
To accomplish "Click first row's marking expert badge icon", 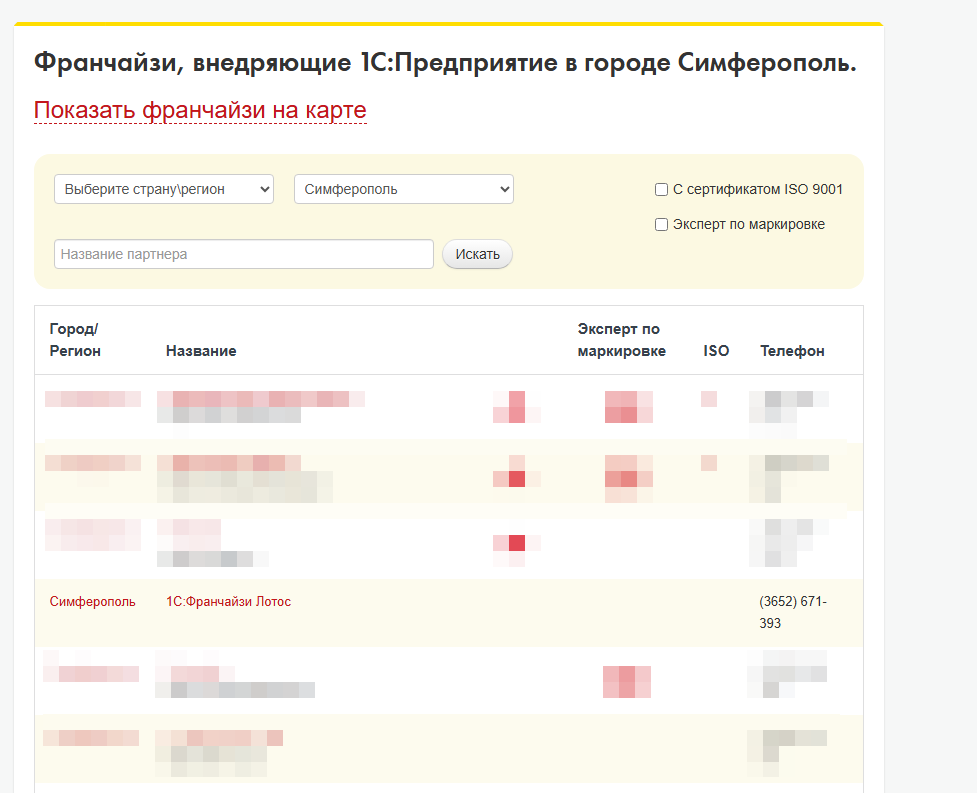I will point(629,407).
